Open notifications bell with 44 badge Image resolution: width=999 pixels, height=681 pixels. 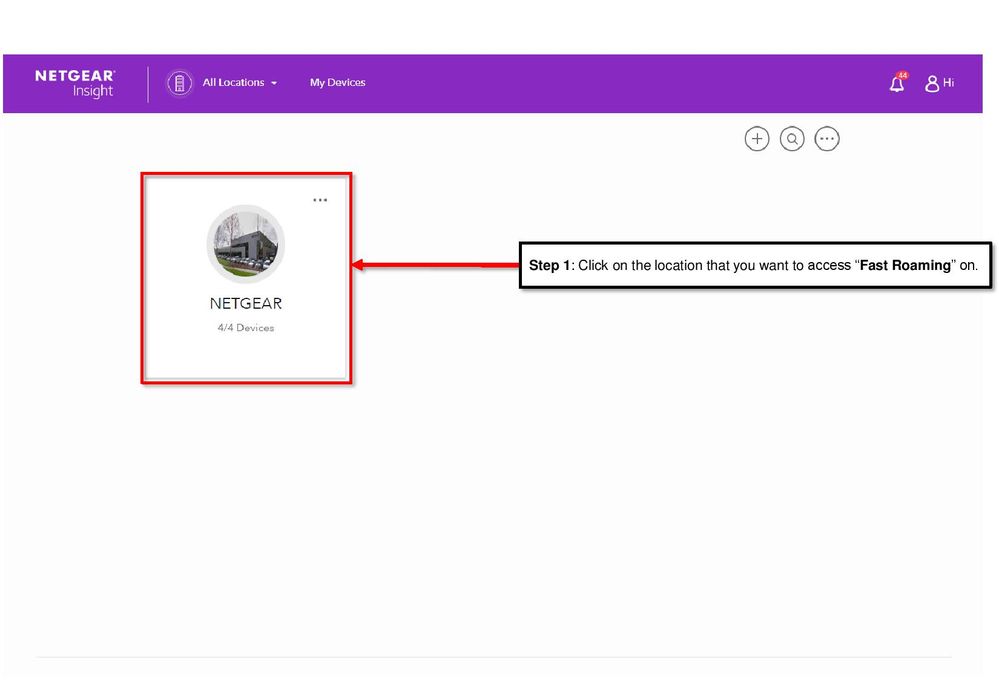pyautogui.click(x=898, y=82)
